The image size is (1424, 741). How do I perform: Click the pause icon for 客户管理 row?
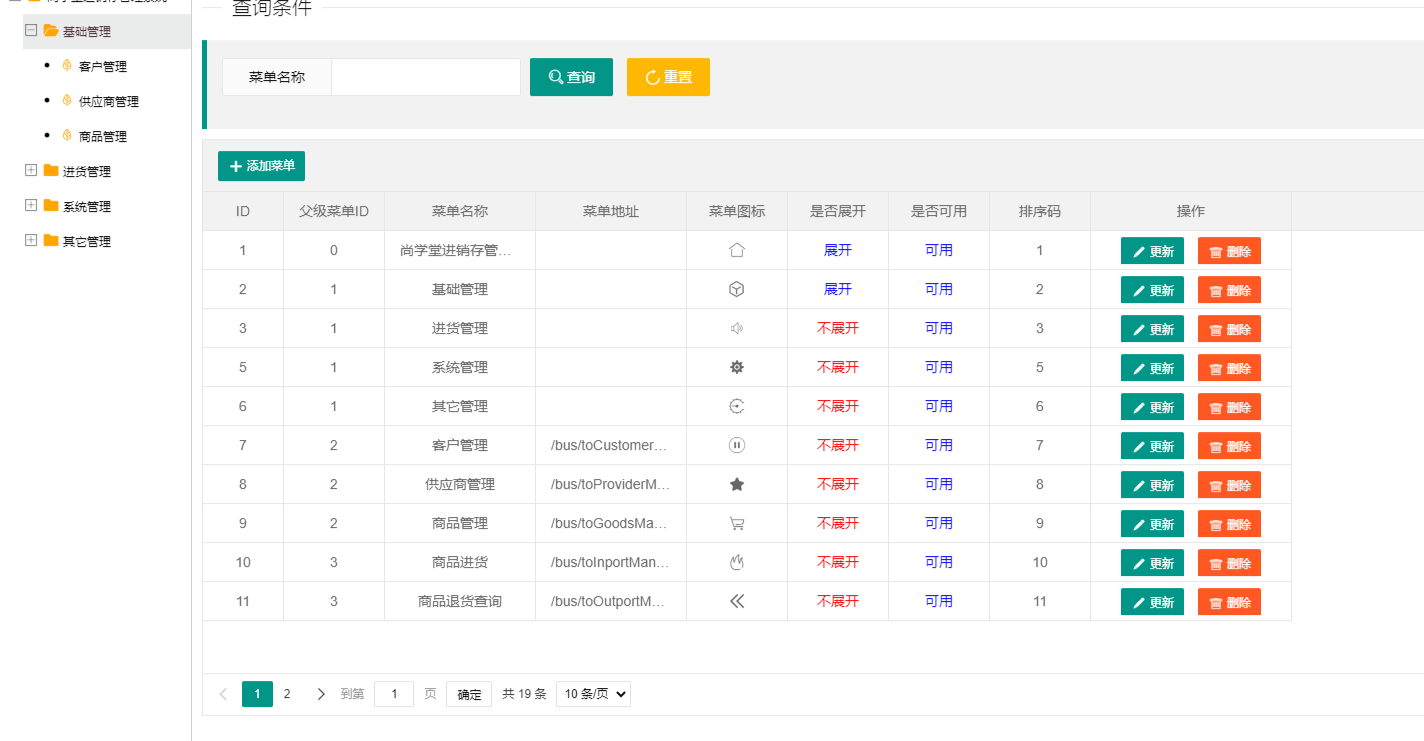tap(737, 445)
